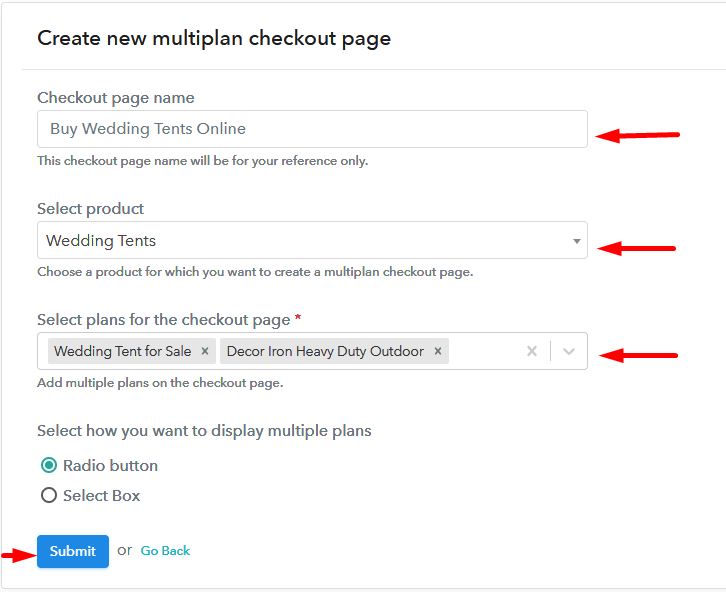Click the 'reference only' help text
This screenshot has height=592, width=726.
click(203, 161)
